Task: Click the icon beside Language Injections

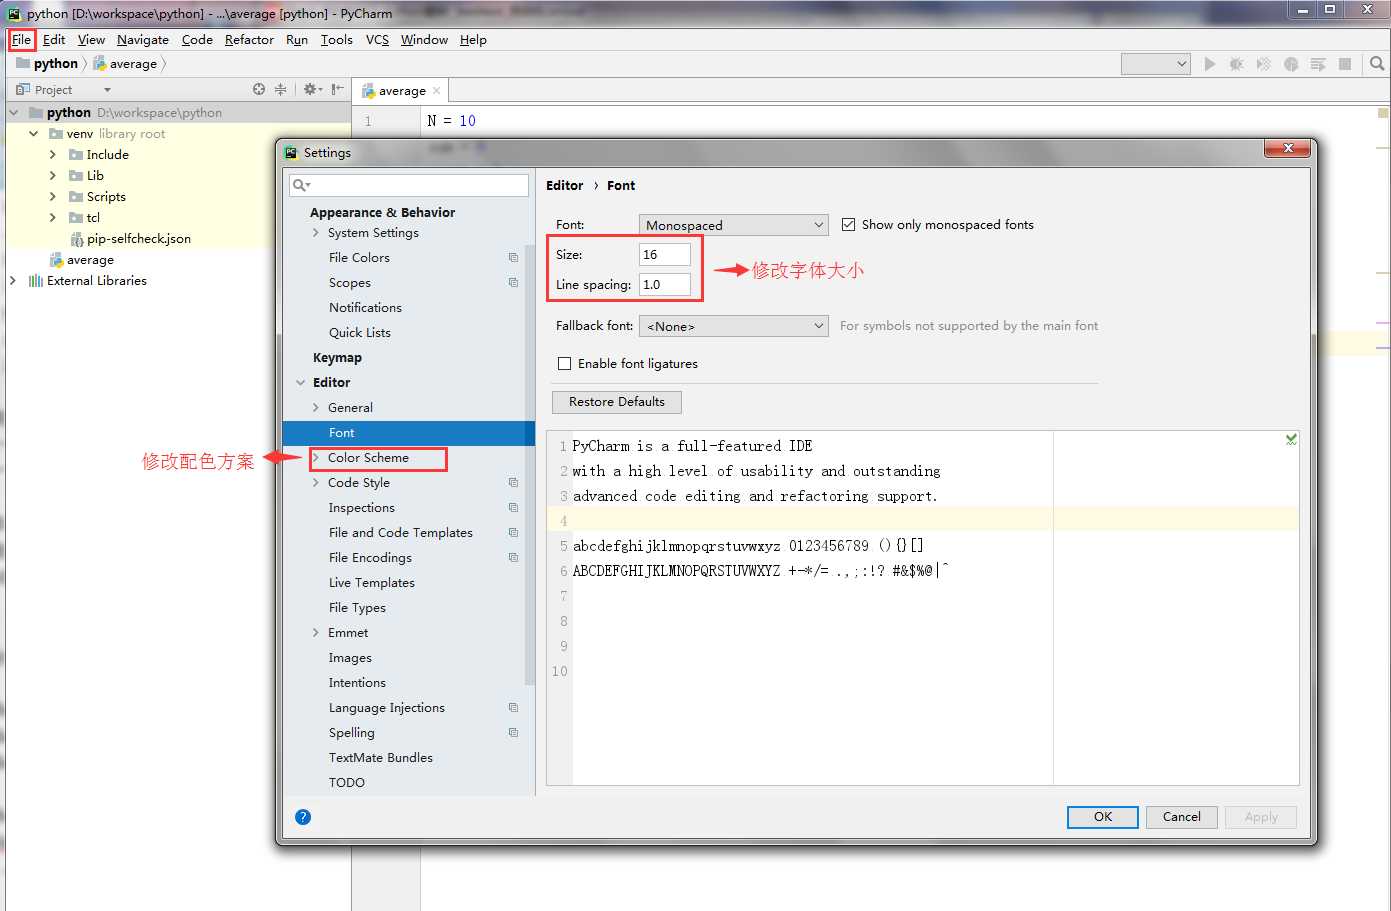Action: (x=513, y=708)
